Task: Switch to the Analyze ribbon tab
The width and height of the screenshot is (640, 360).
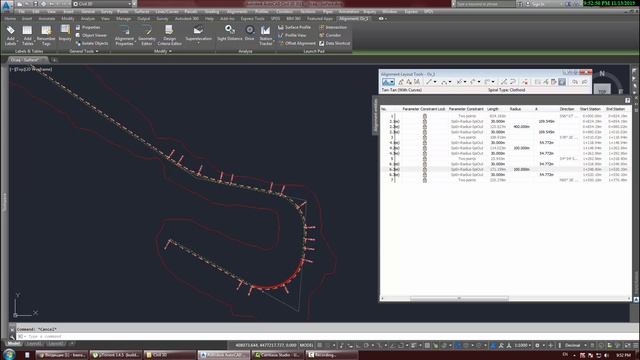Action: tap(87, 19)
